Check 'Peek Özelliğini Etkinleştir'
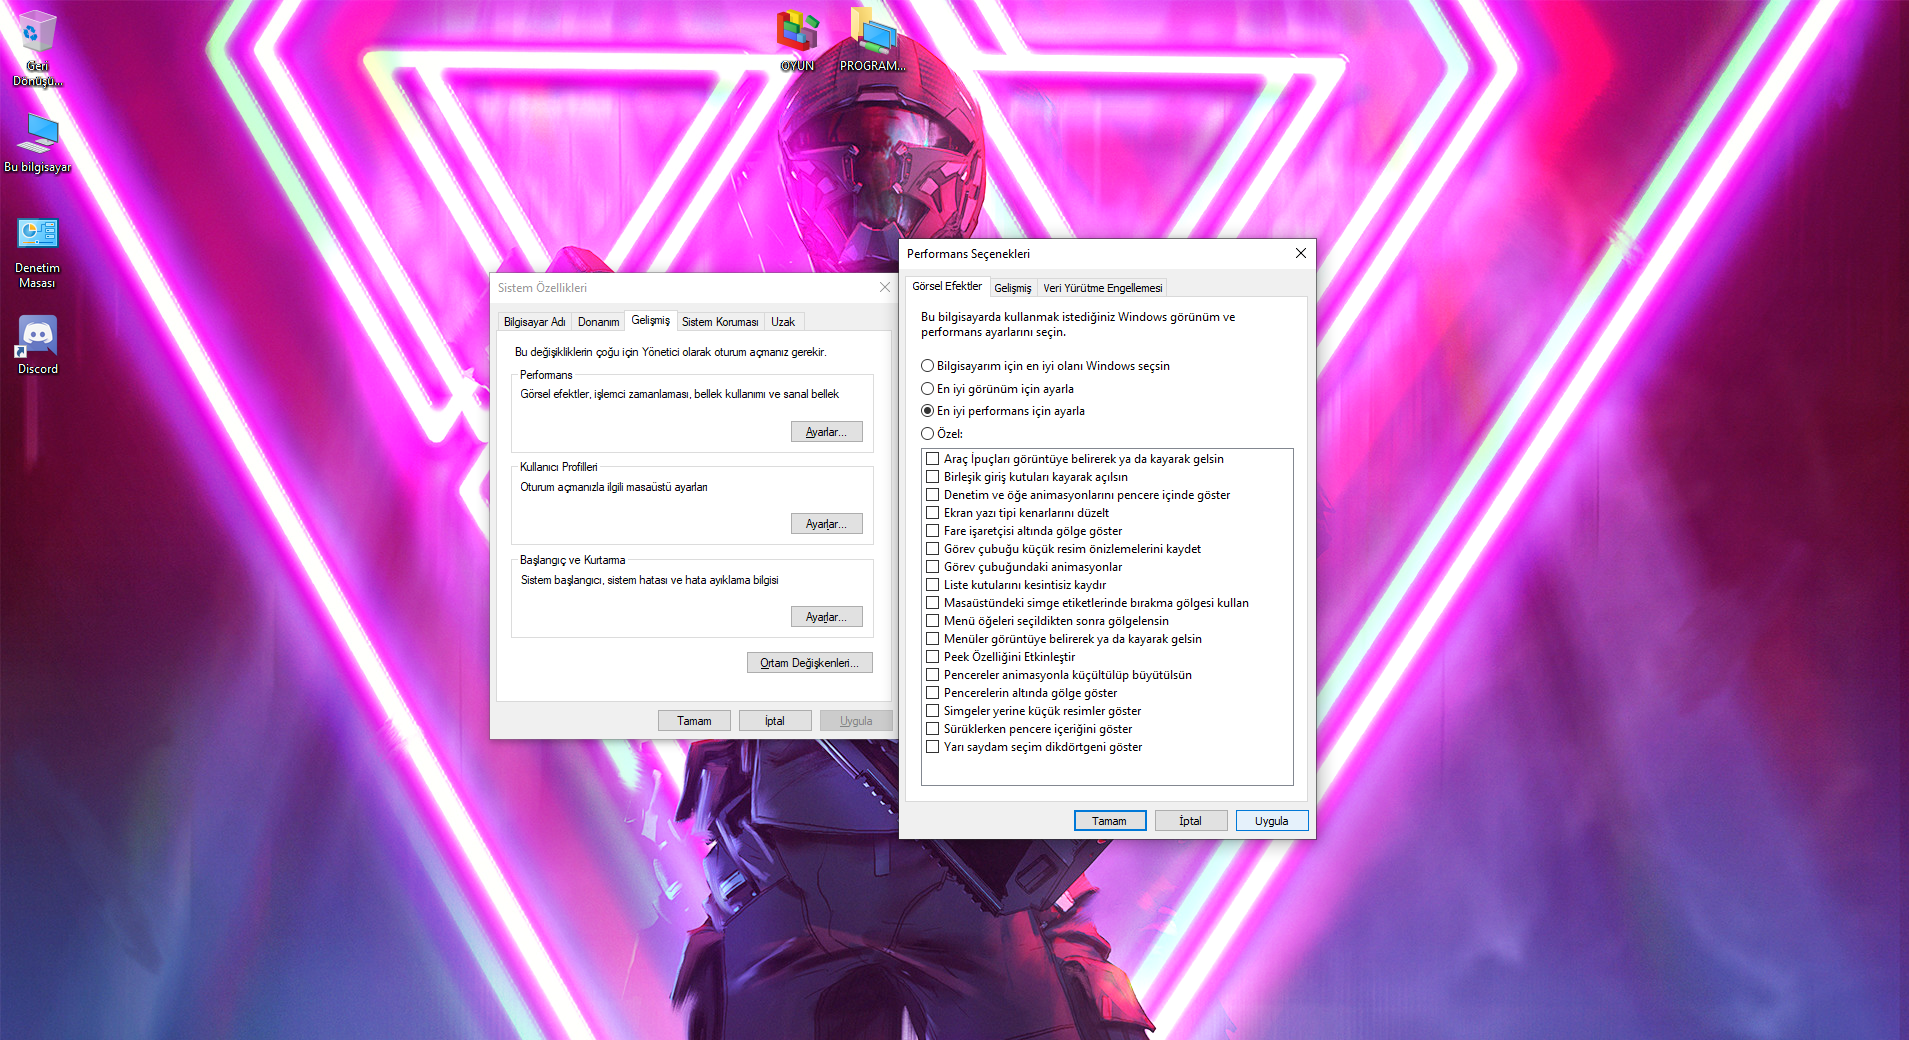1909x1040 pixels. point(932,657)
